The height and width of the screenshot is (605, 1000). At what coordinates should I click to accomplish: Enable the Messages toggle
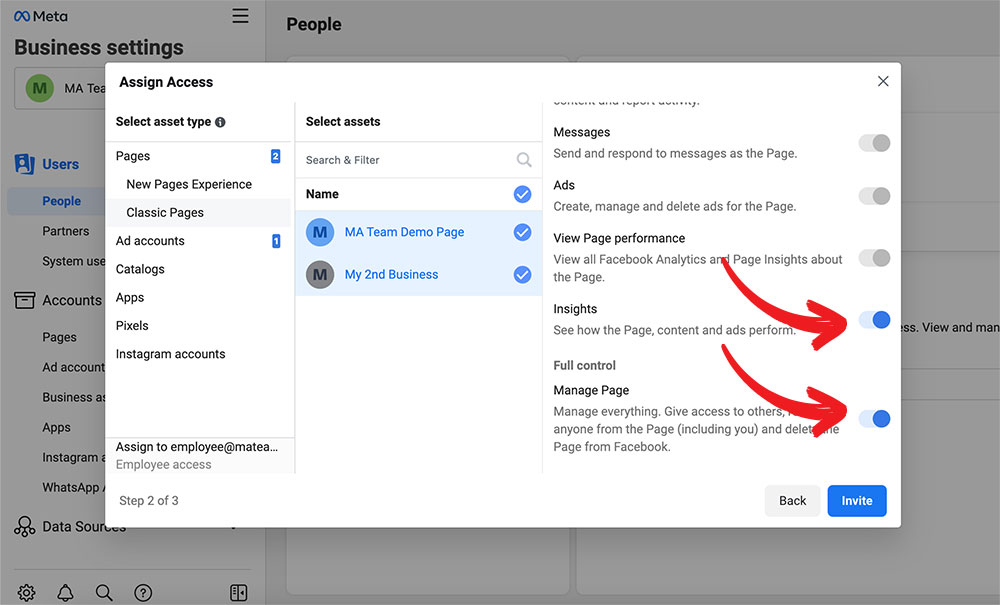[874, 143]
